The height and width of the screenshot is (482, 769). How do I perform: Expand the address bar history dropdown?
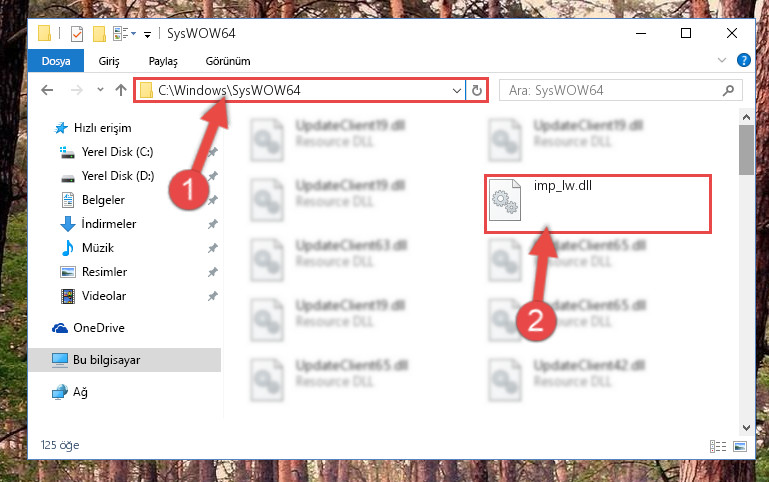457,91
